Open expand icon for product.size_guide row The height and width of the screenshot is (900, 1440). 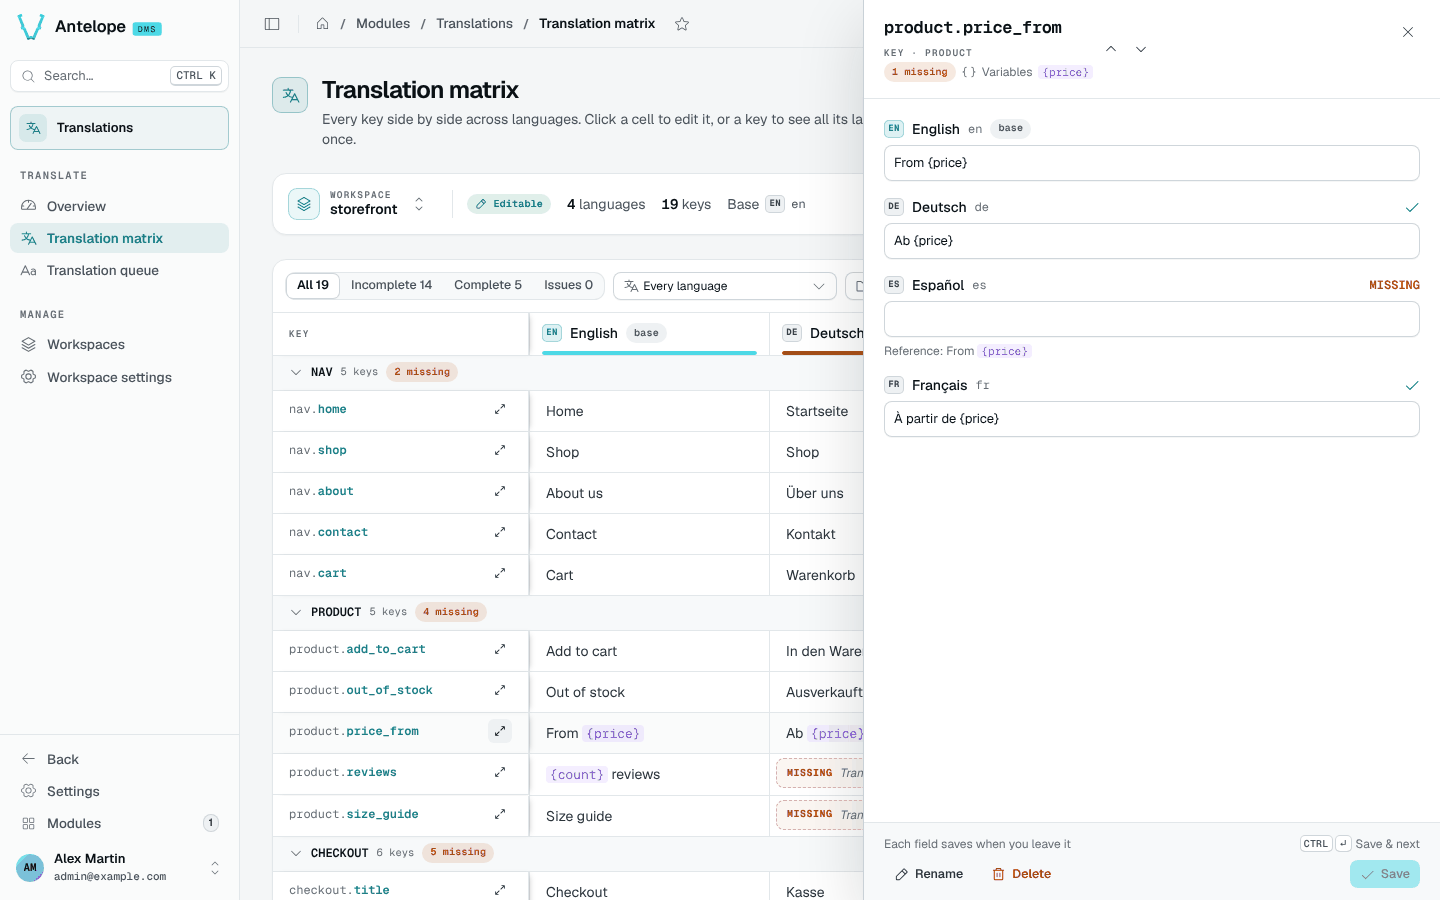(500, 814)
